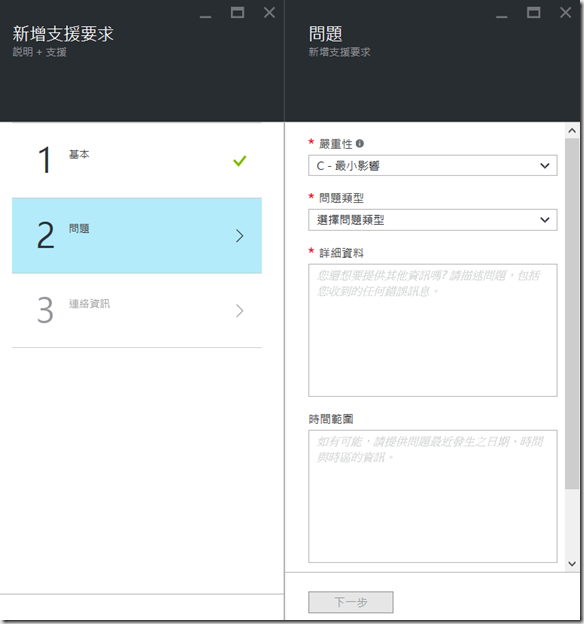This screenshot has width=584, height=624.
Task: Click the info icon next to 嚴重性
Action: 359,144
